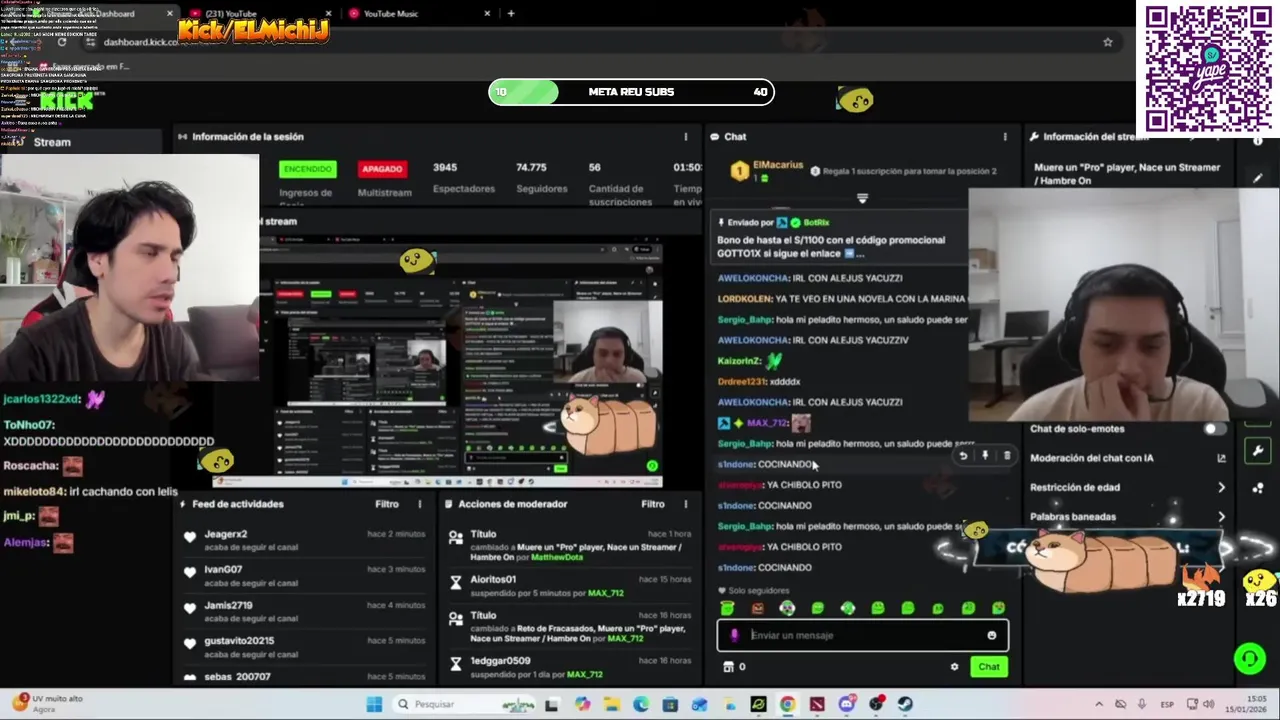Close the YouTube Music tab
The width and height of the screenshot is (1280, 720).
488,13
